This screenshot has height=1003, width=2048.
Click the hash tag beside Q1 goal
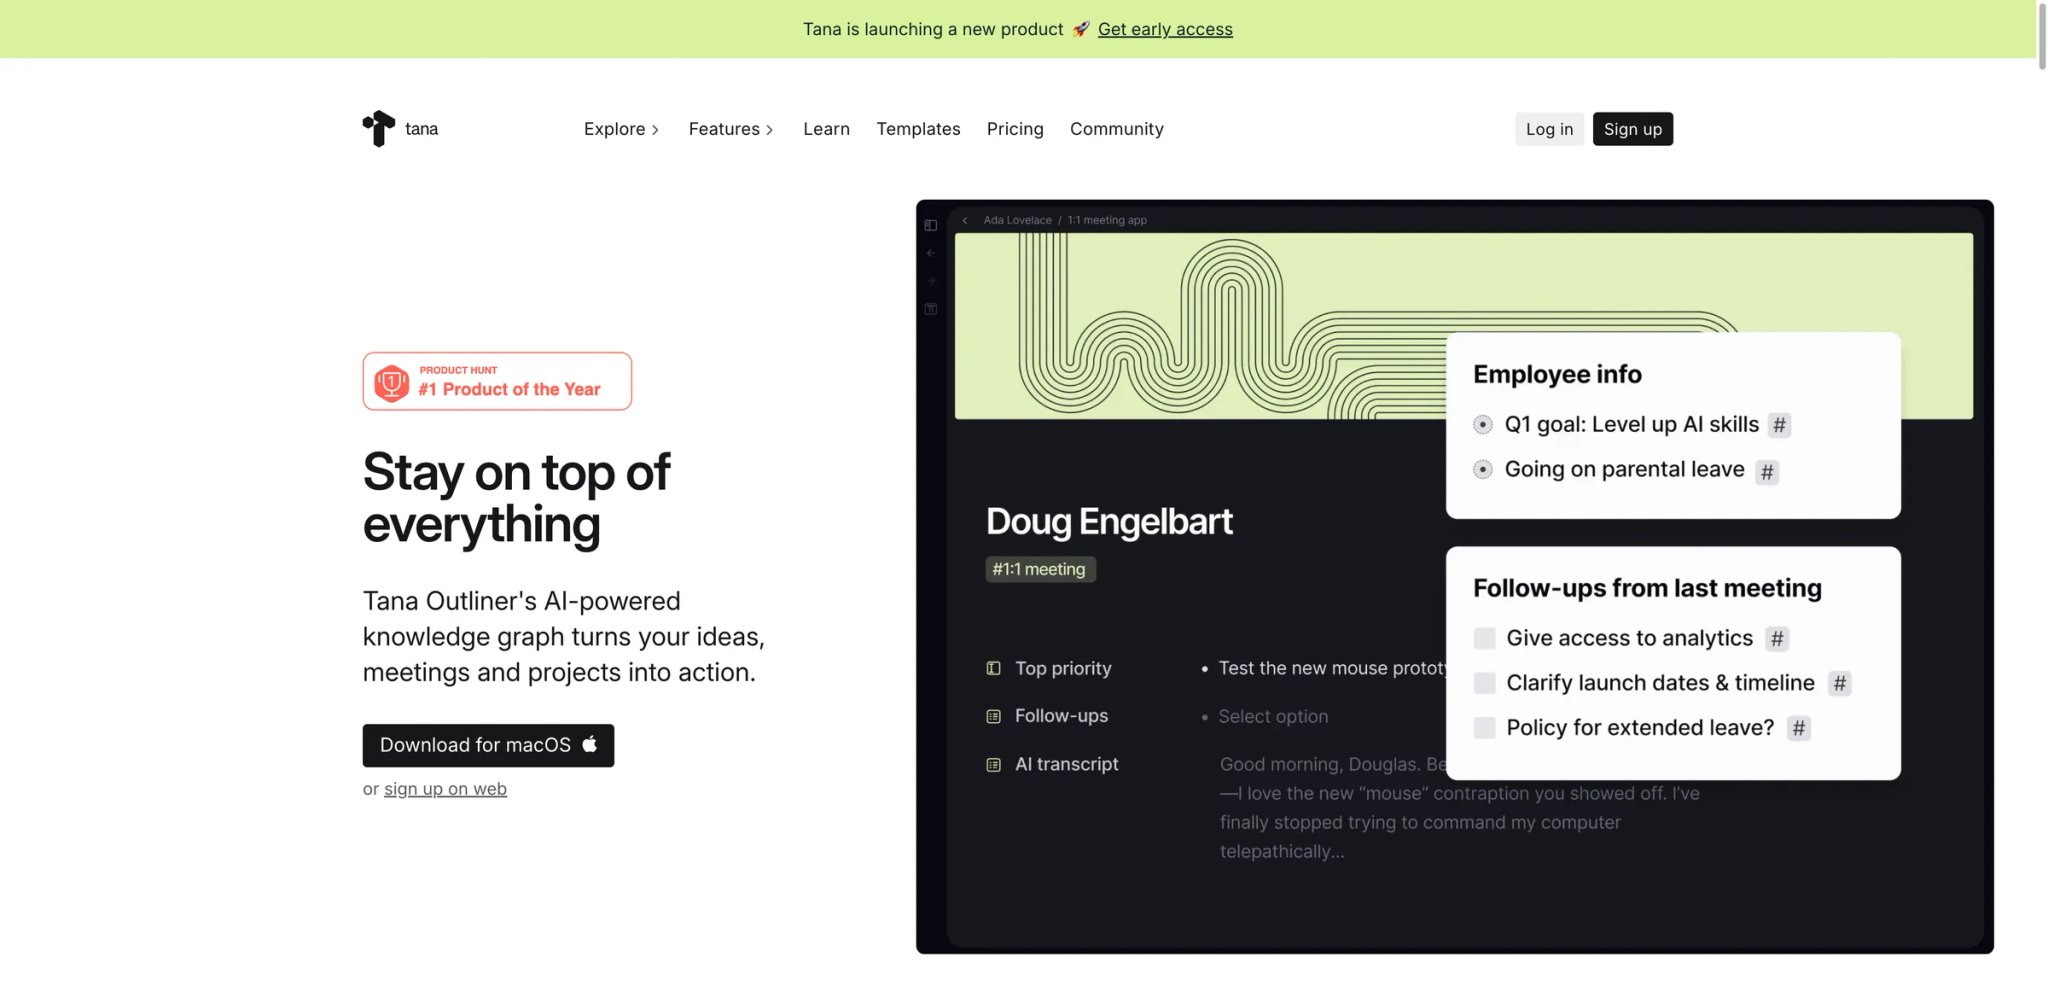[1779, 425]
